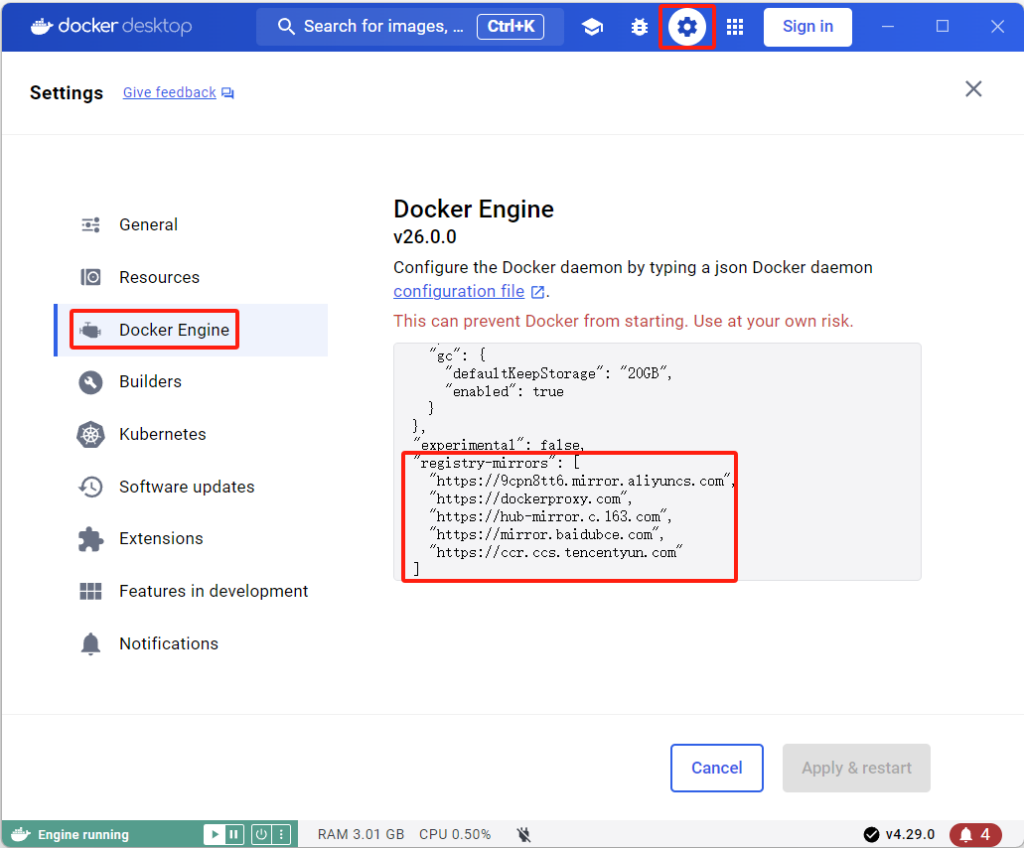Click the Cancel button
1024x848 pixels.
716,768
